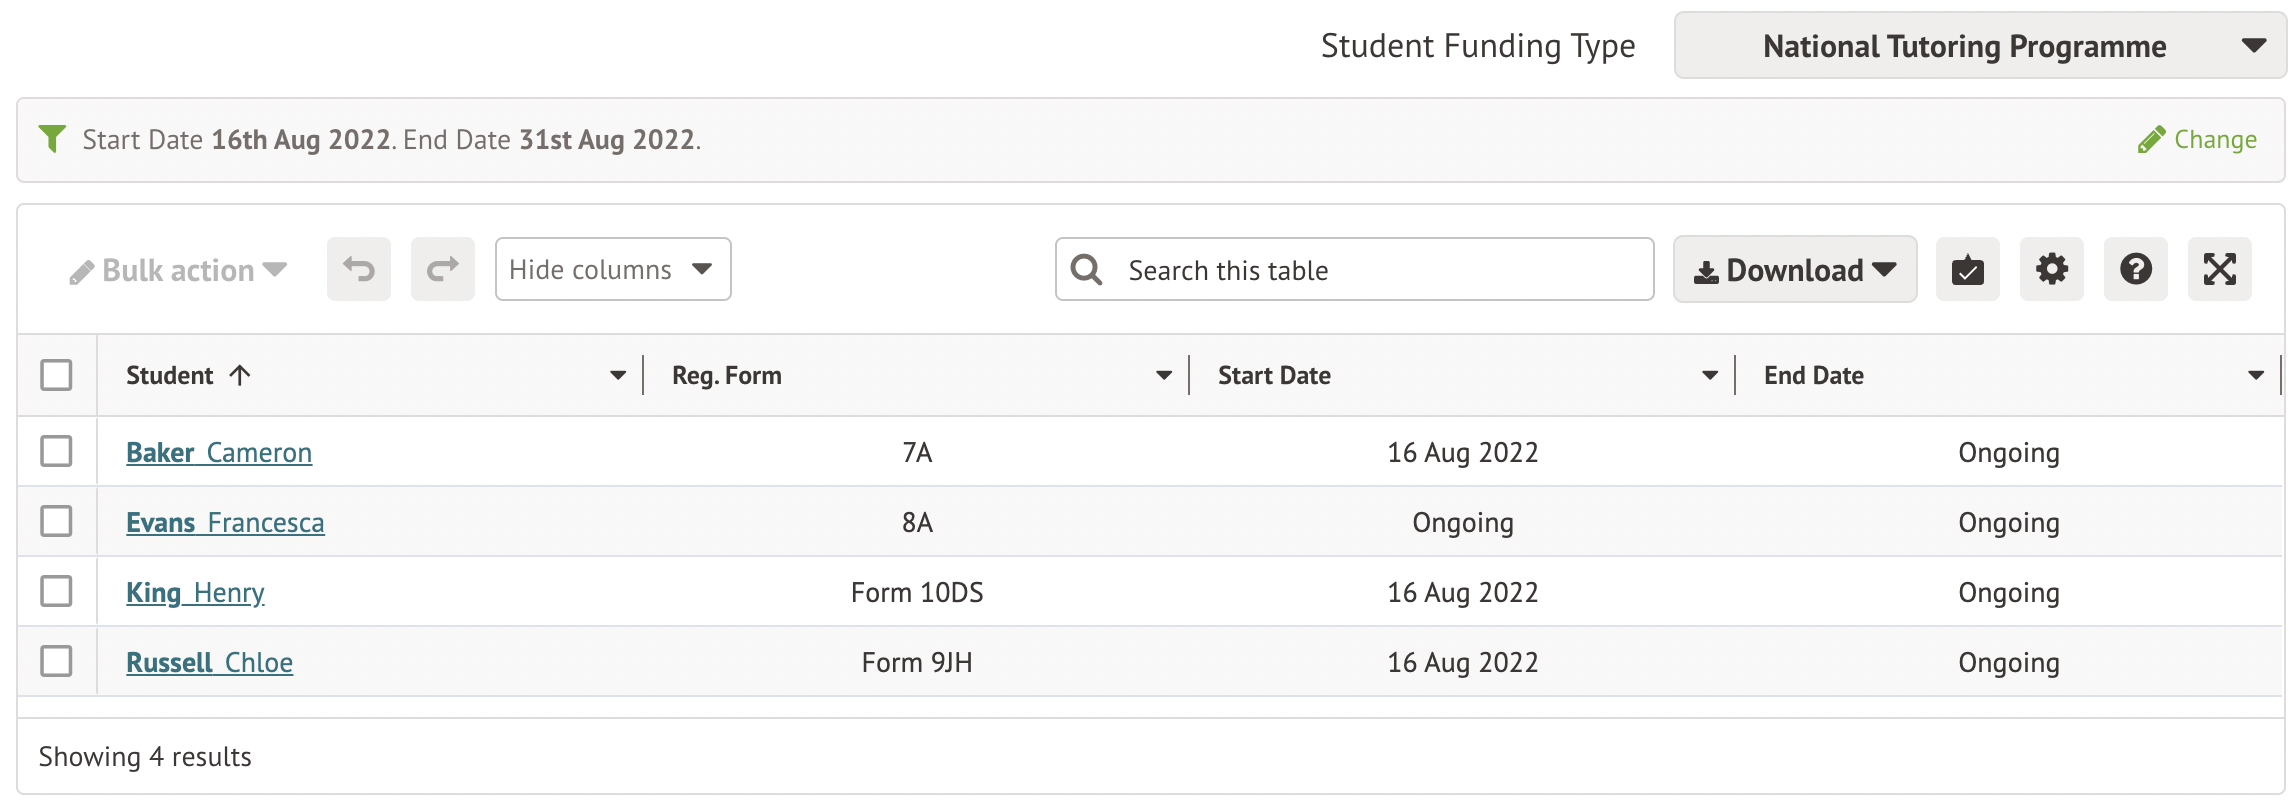Viewport: 2292px width, 802px height.
Task: Tick the select-all header checkbox
Action: [x=57, y=375]
